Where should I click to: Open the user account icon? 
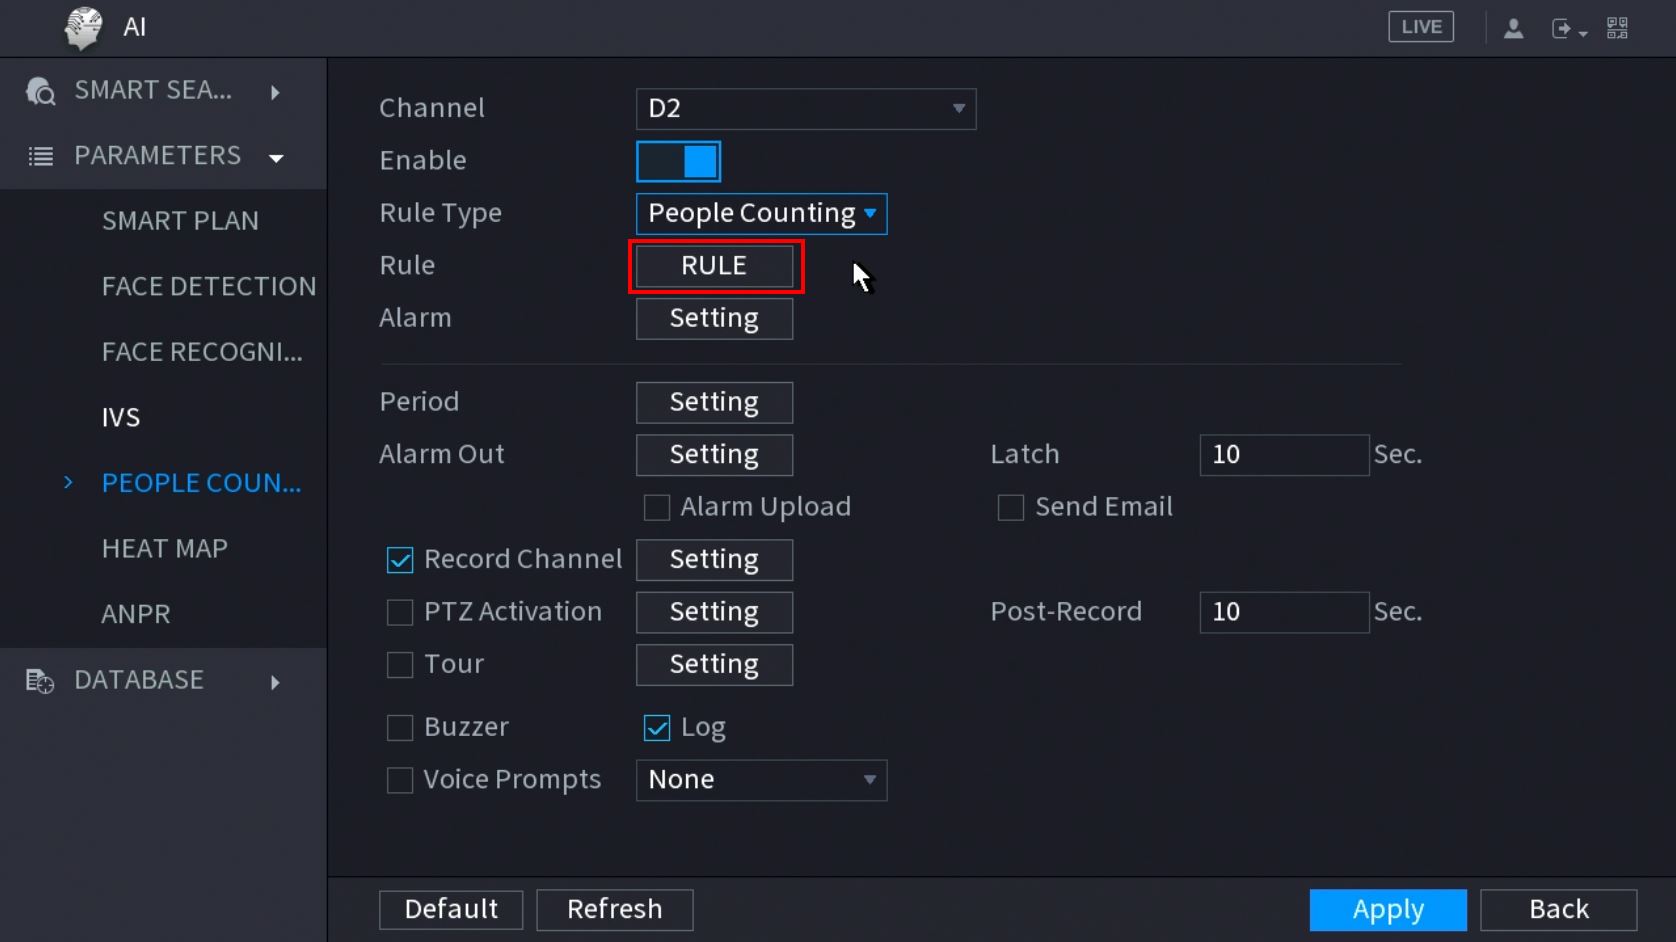pyautogui.click(x=1513, y=28)
